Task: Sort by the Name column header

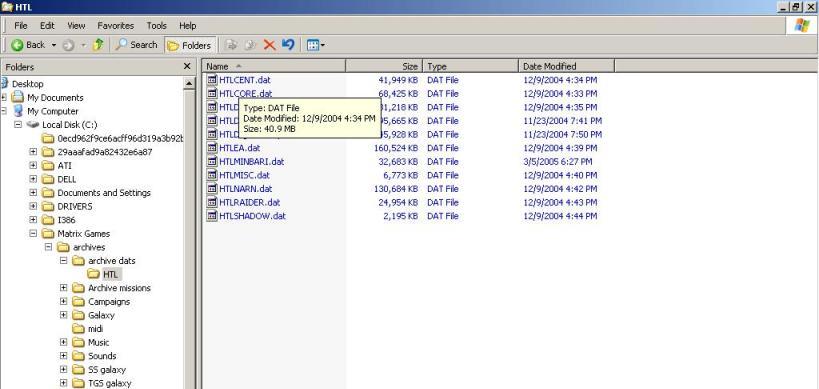Action: [274, 66]
